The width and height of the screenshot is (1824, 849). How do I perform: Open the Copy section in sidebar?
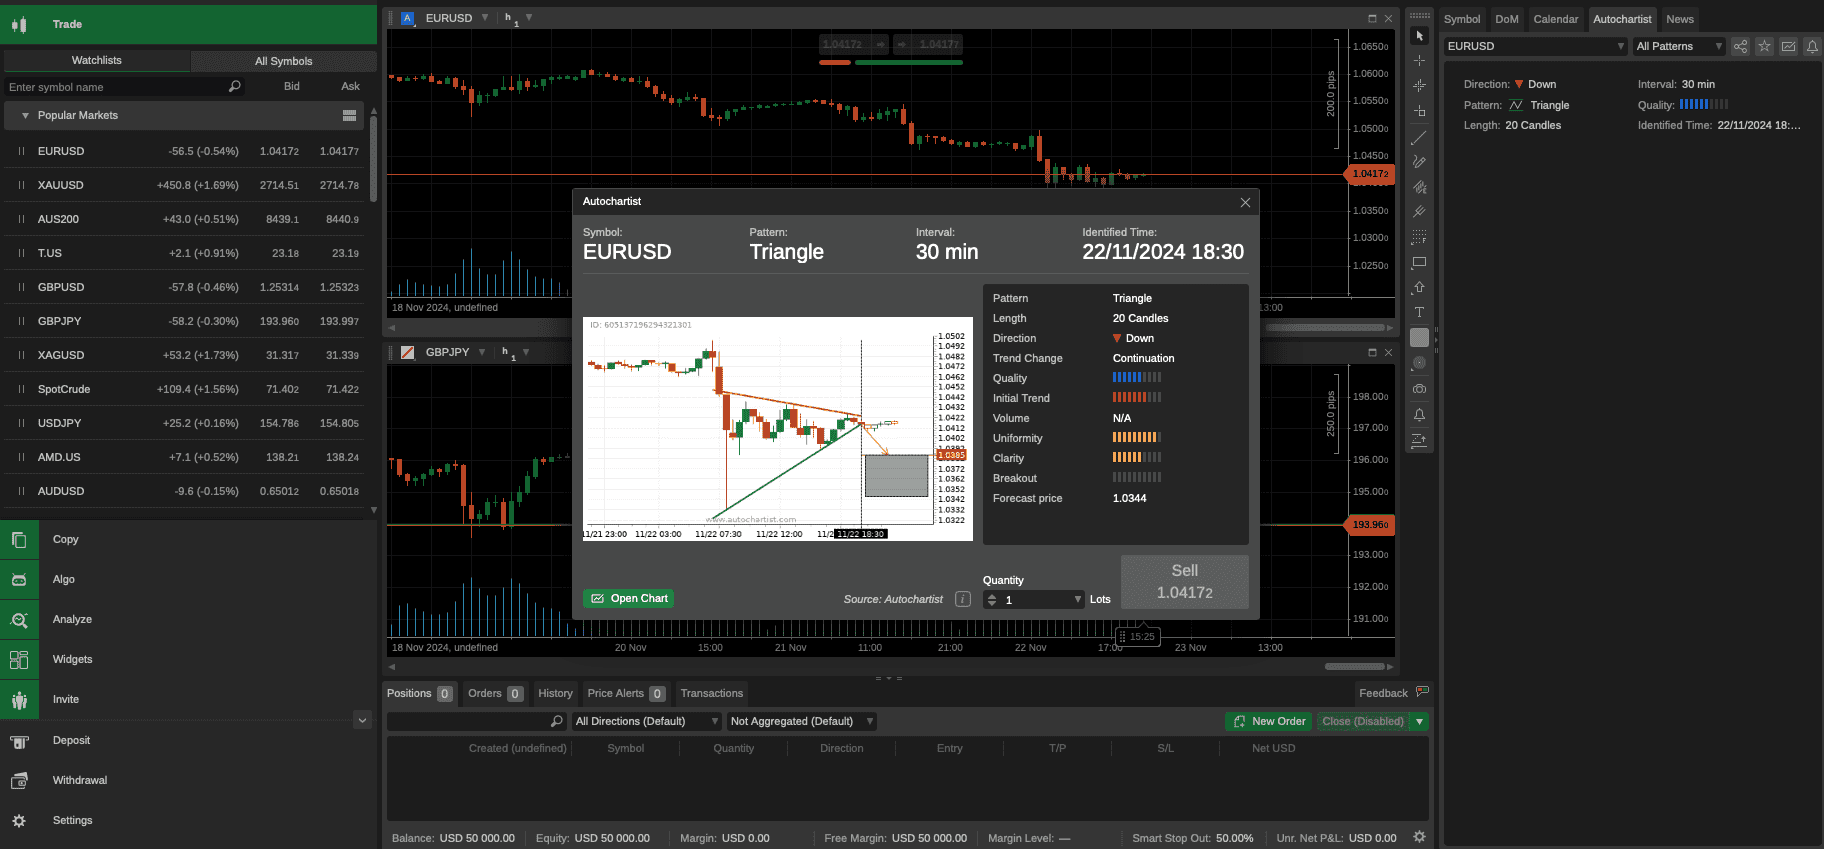188,540
